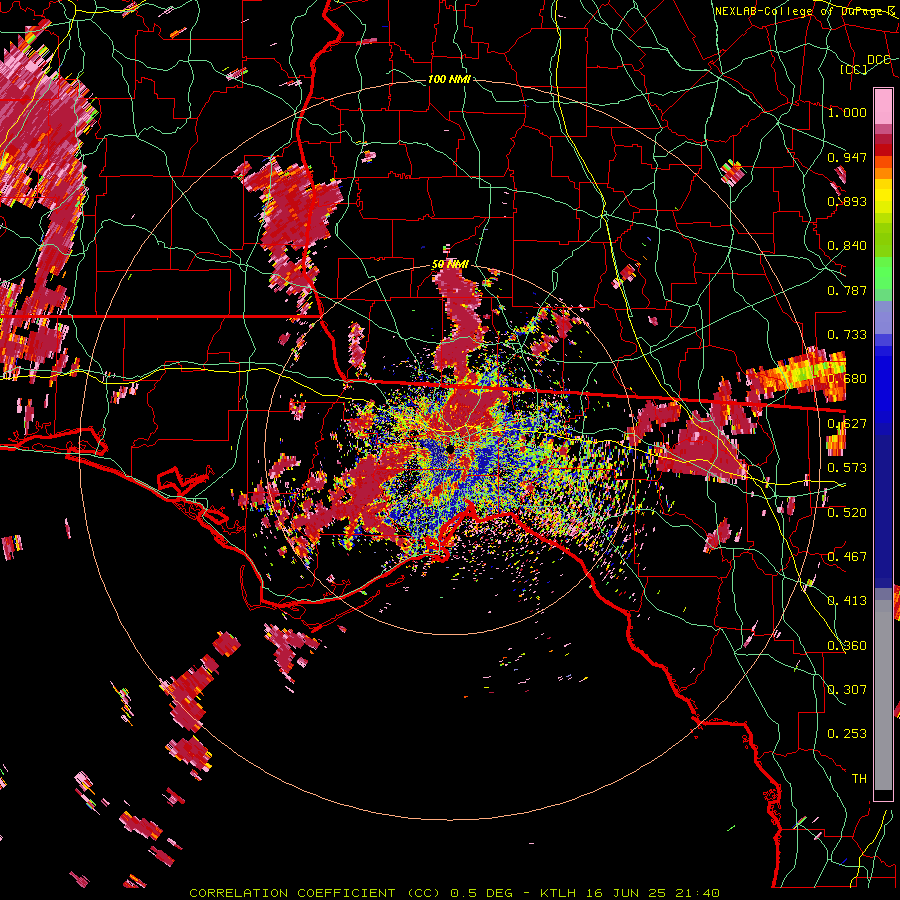Click the 1.000 value on the color scale
The image size is (900, 900).
pos(847,112)
